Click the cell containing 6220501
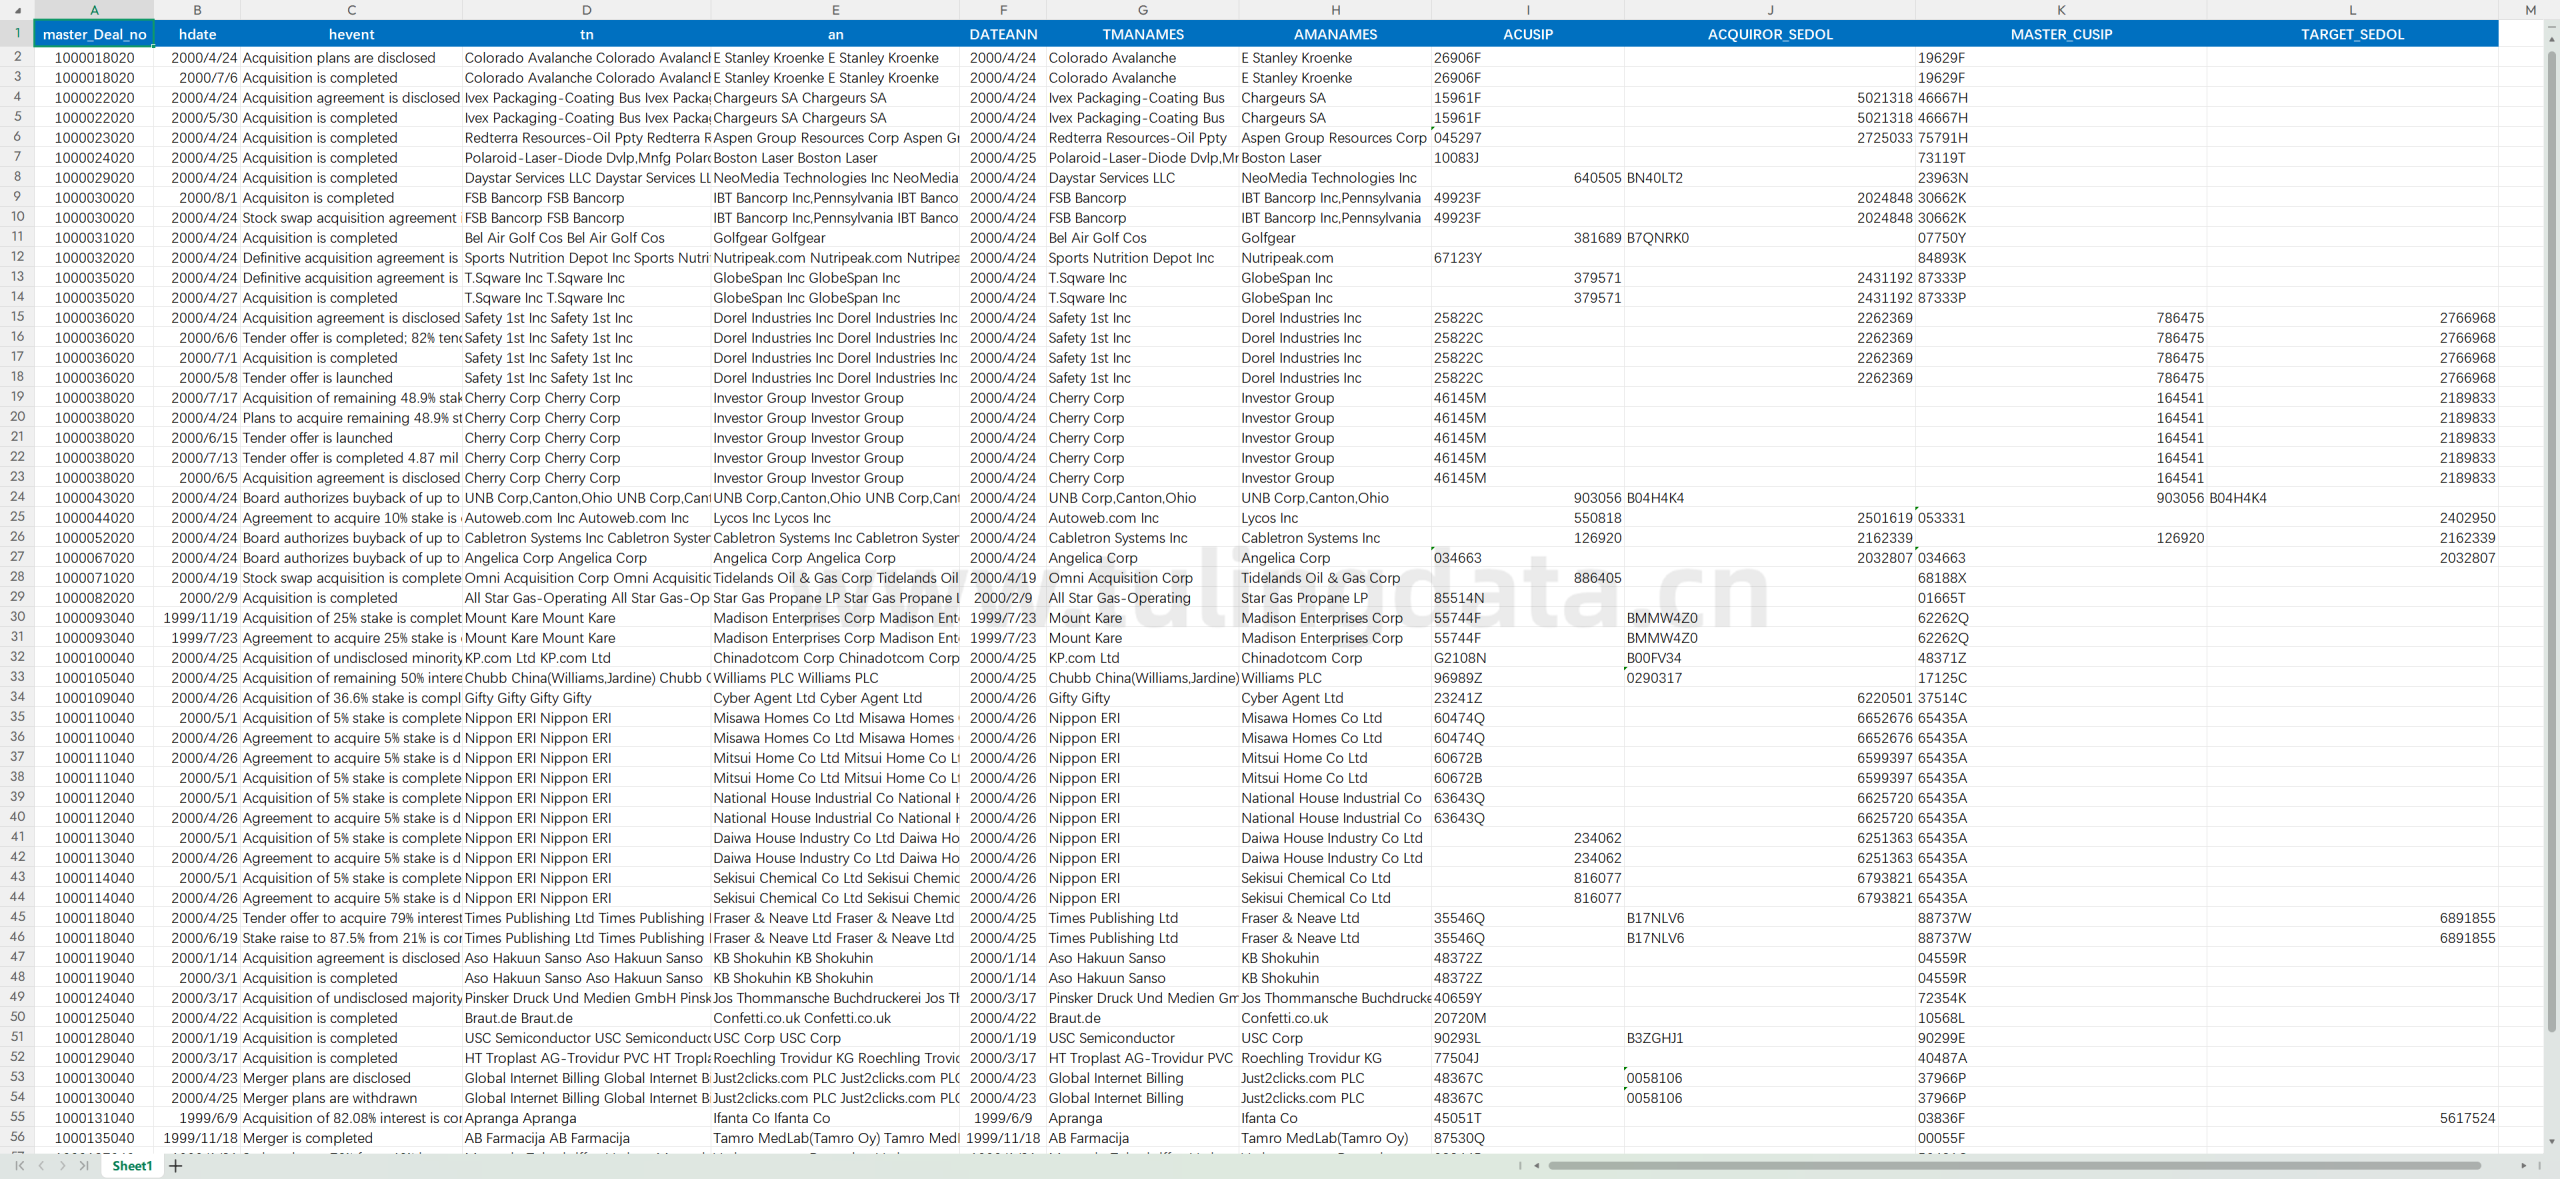 tap(1770, 698)
